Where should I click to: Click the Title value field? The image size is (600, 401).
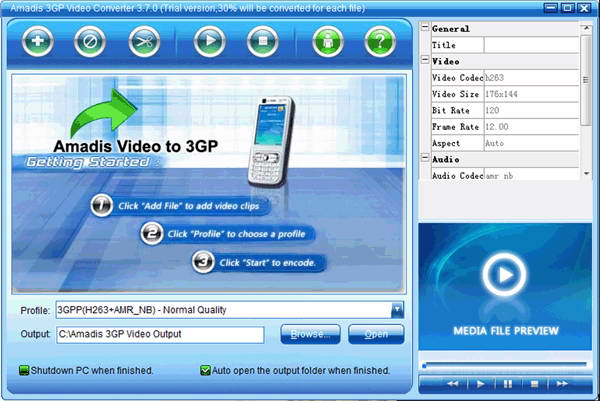pos(531,45)
